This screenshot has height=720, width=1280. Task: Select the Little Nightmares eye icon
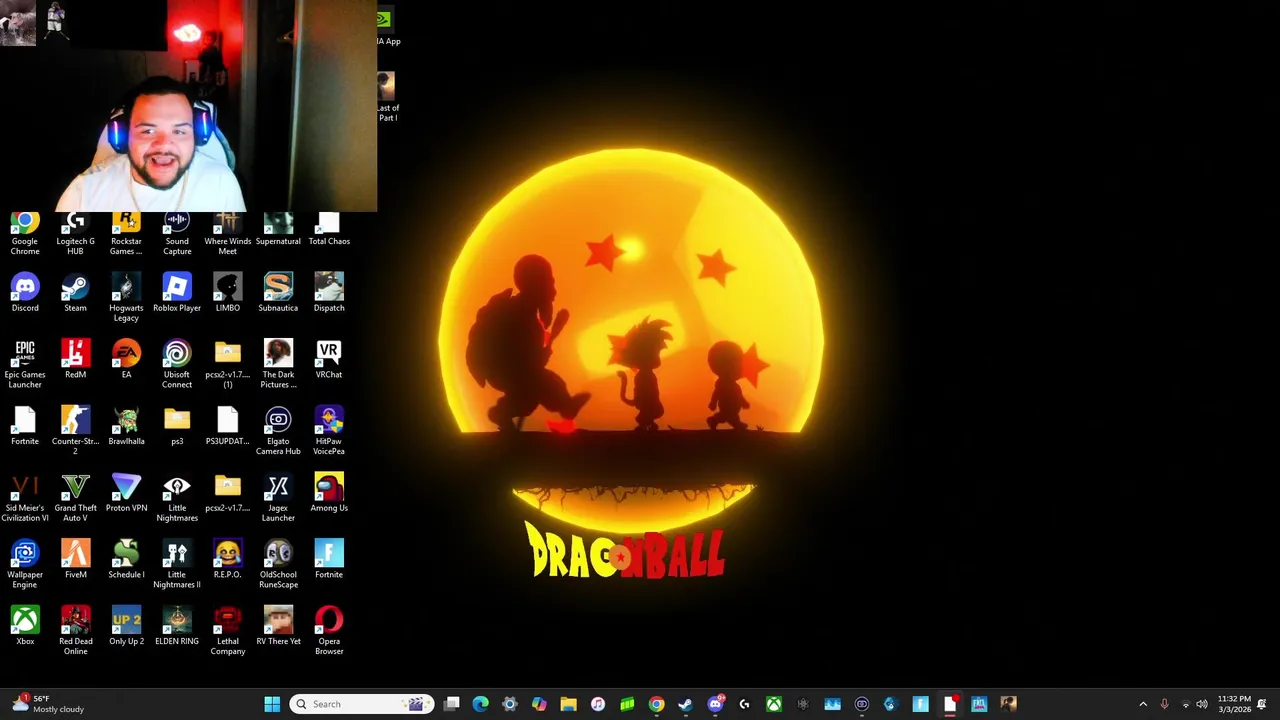(x=177, y=498)
